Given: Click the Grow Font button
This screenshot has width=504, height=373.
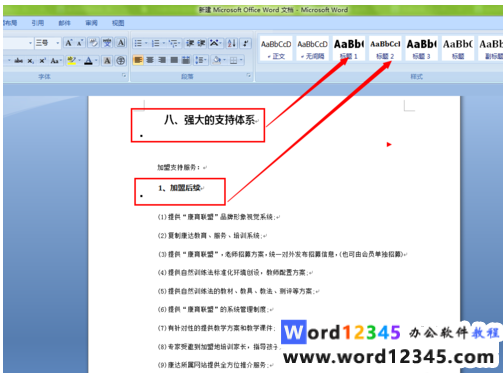Looking at the screenshot, I should pos(68,43).
